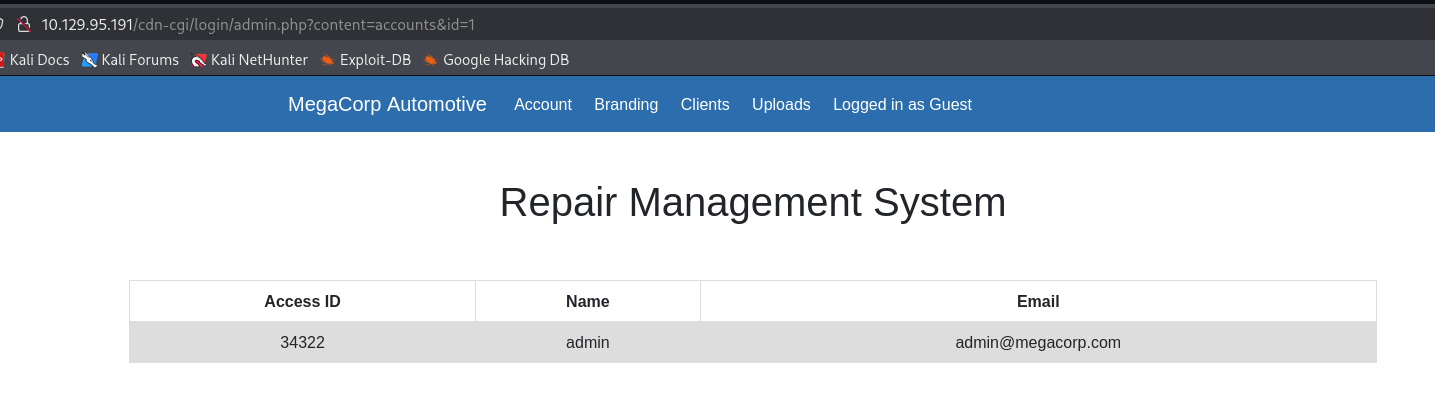Open the Clients navigation link

pos(705,105)
